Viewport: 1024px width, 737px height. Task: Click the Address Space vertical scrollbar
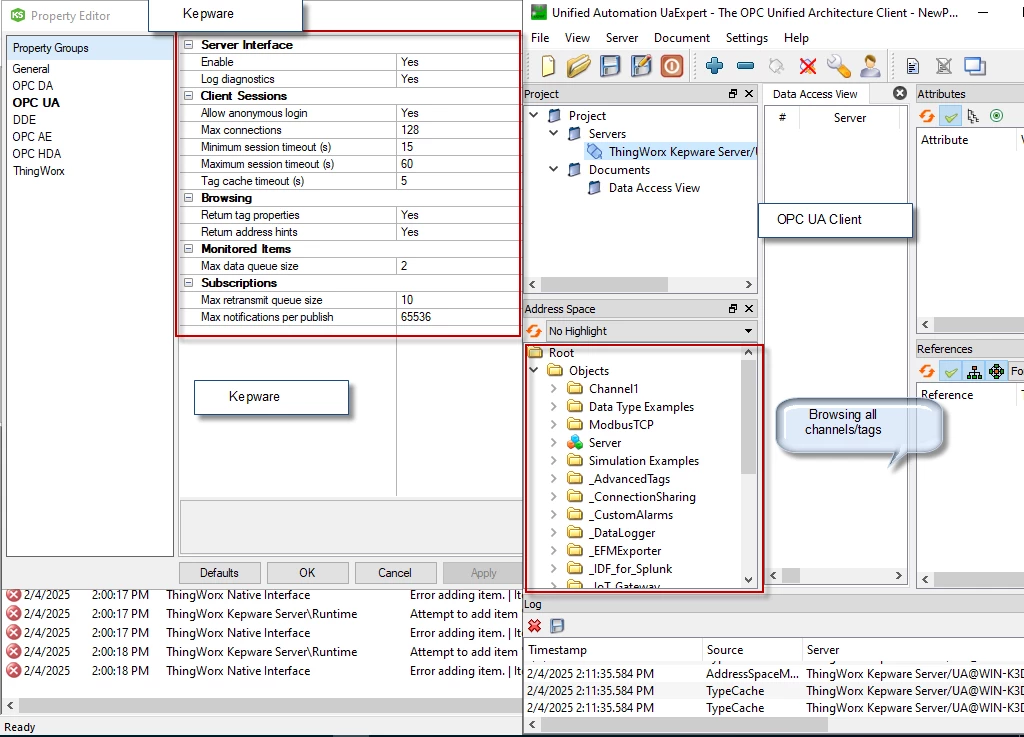(748, 416)
